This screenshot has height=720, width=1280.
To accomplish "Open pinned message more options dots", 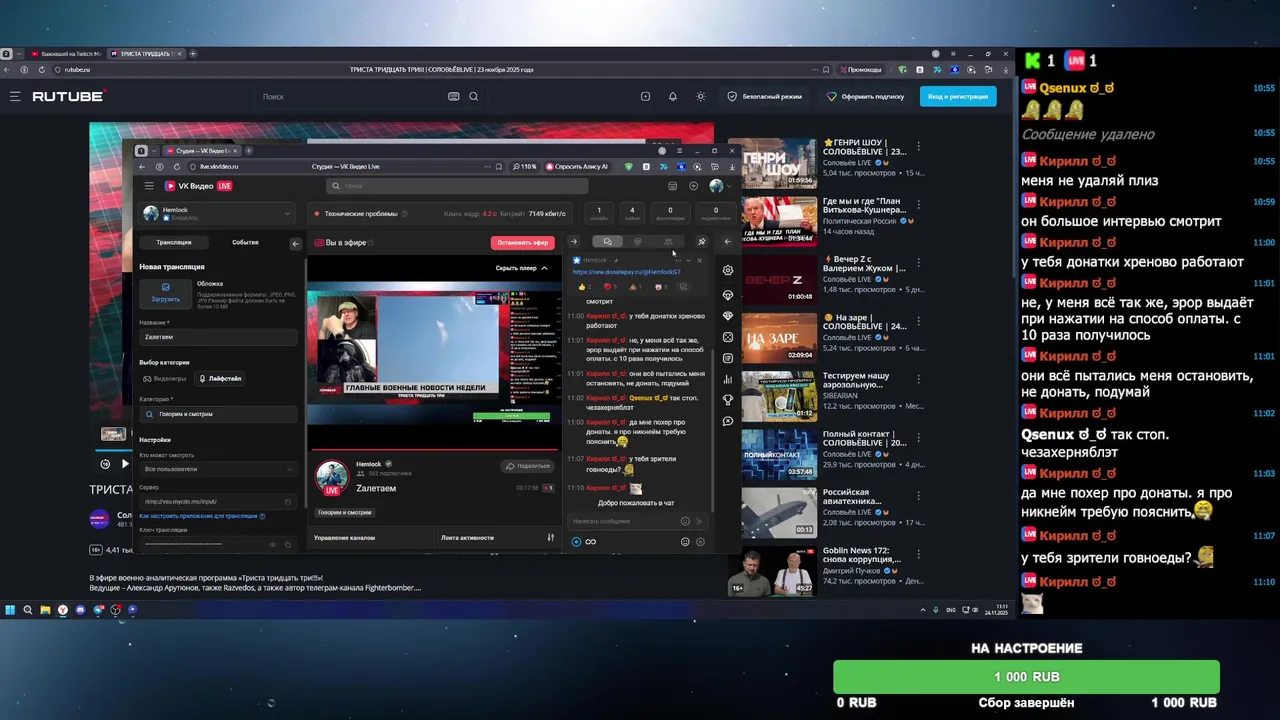I will [679, 260].
